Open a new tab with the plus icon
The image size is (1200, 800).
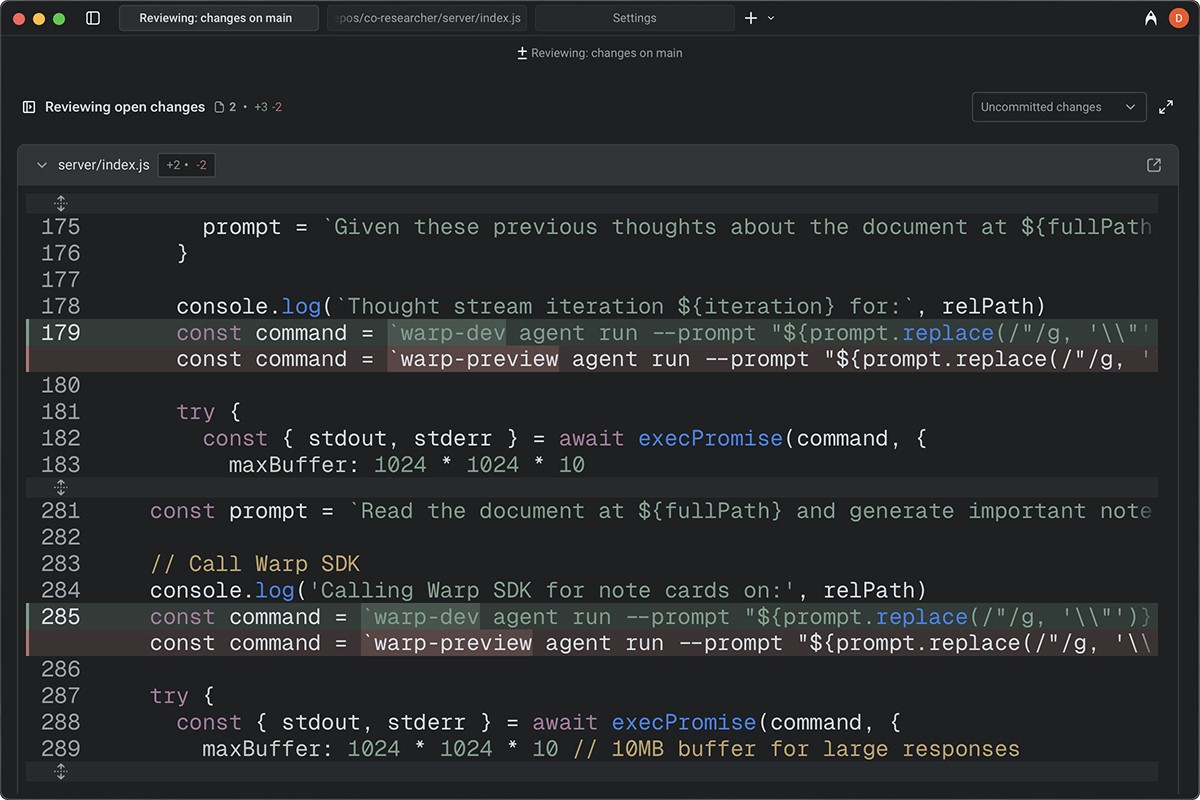(750, 17)
